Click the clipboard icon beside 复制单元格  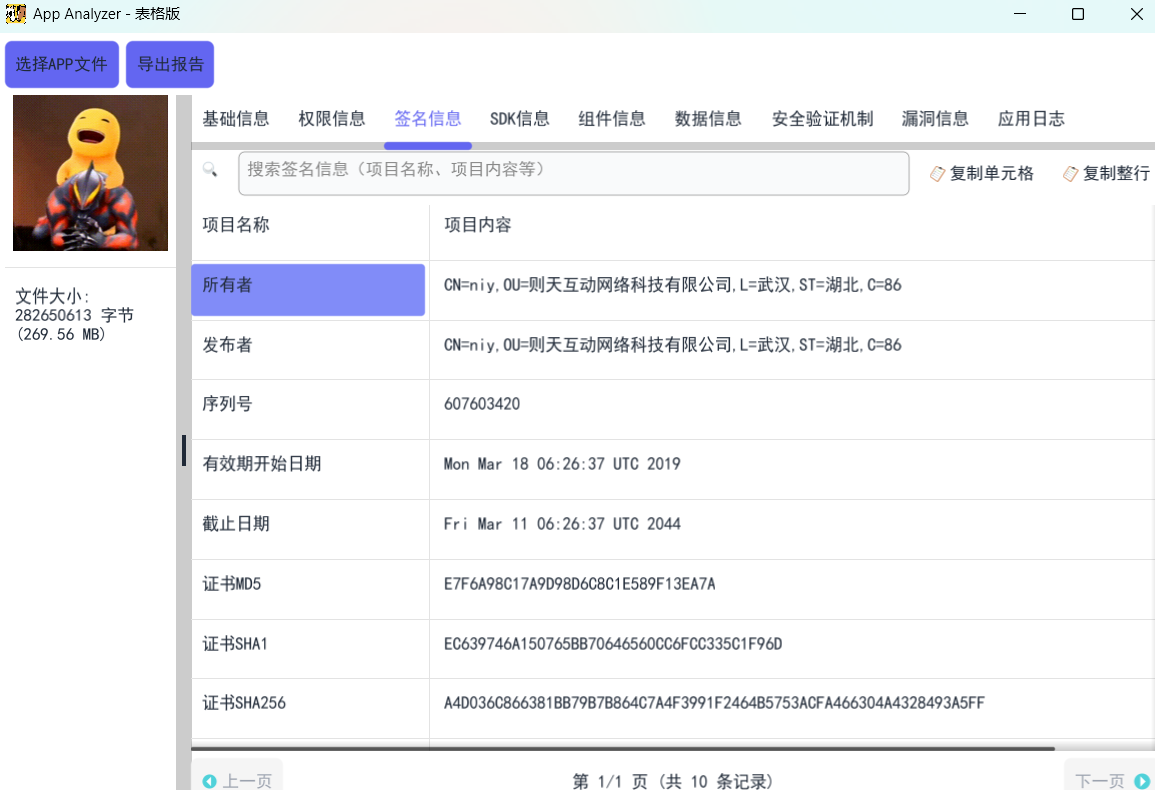937,173
